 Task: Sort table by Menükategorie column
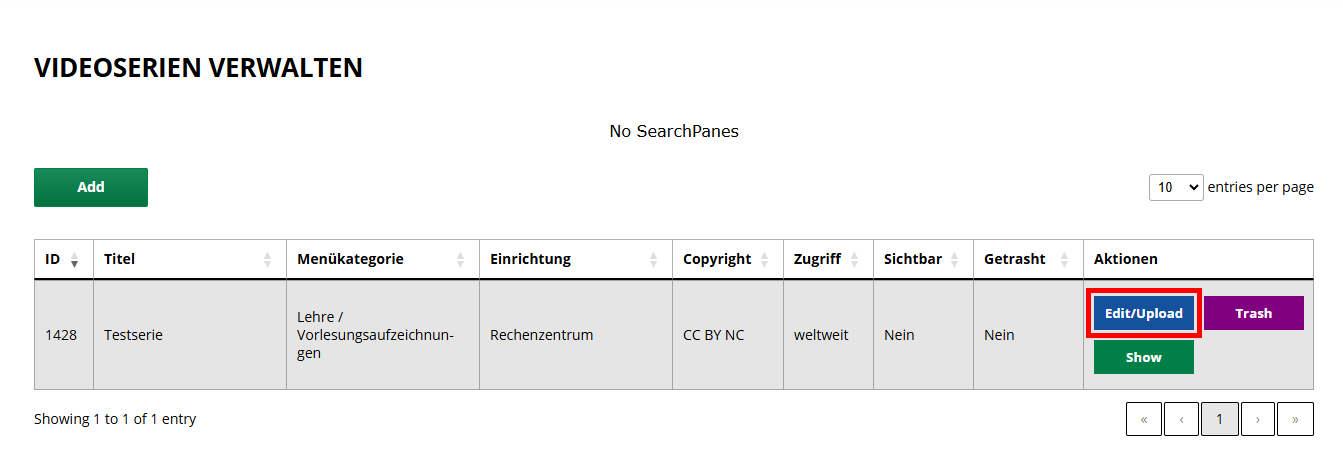[x=382, y=259]
